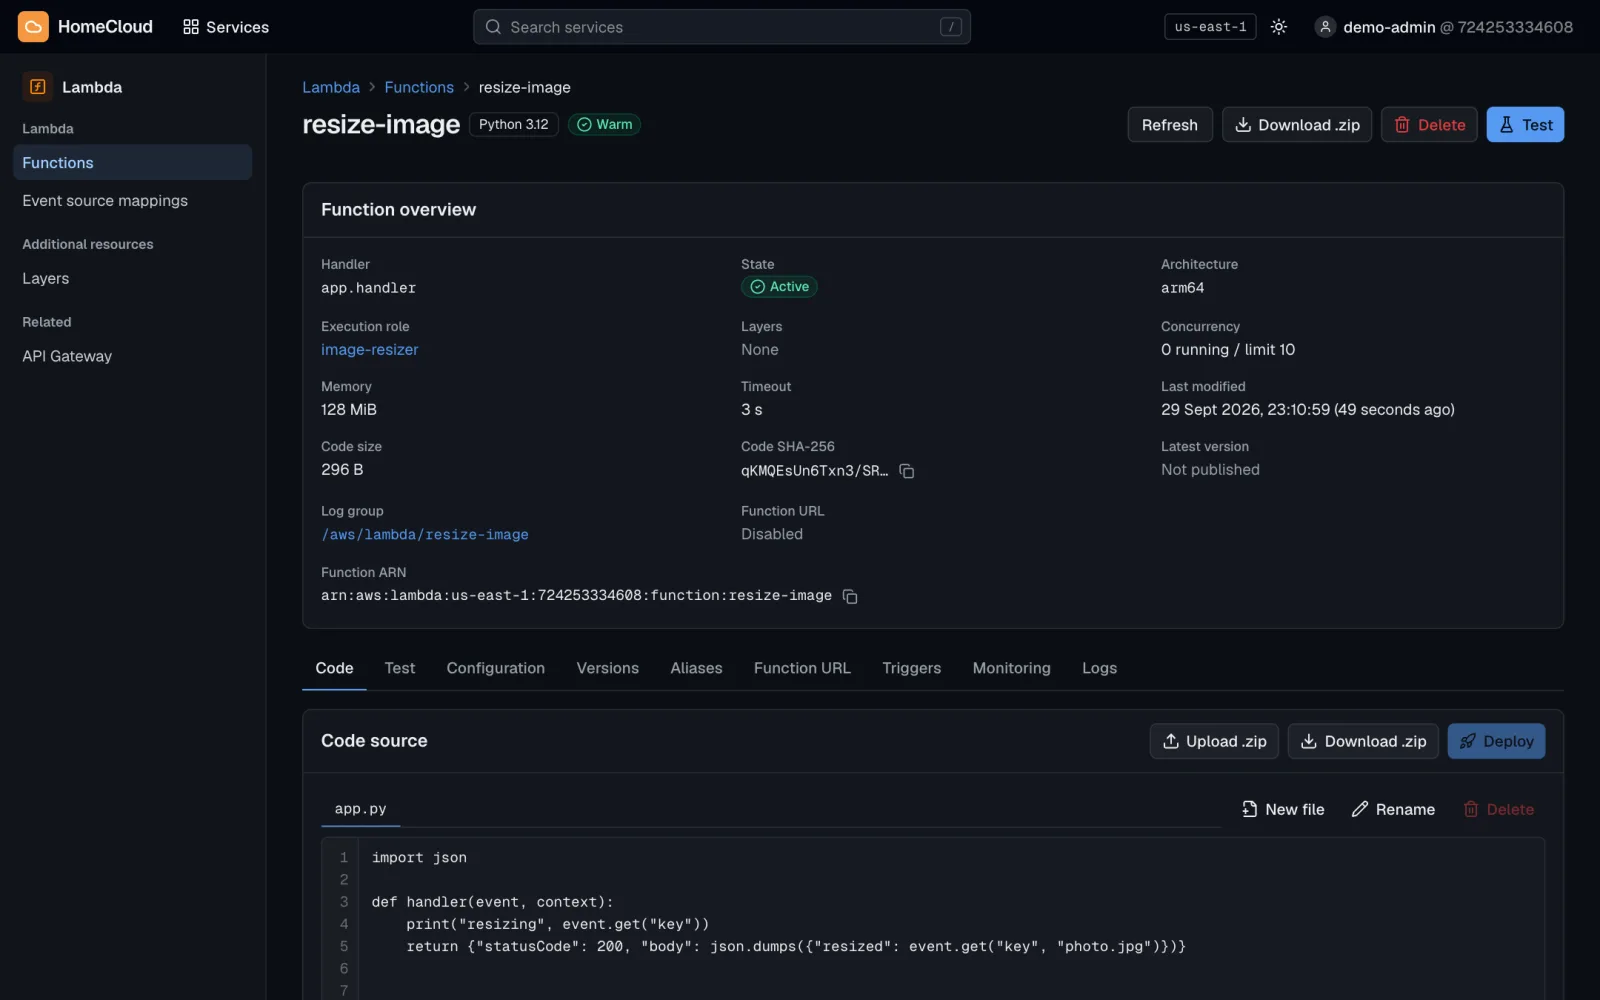Open the Aliases tab
This screenshot has width=1600, height=1000.
coord(696,668)
